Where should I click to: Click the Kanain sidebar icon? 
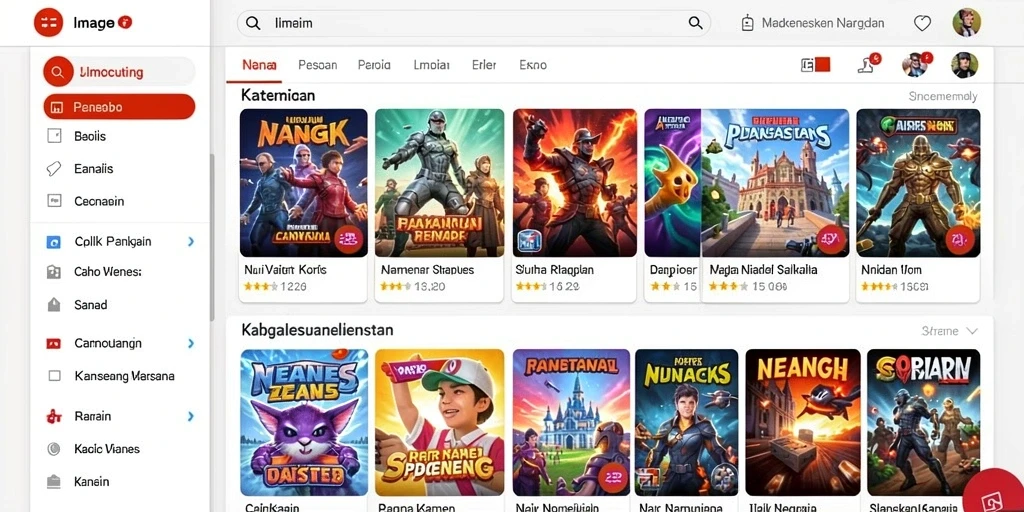pos(54,482)
